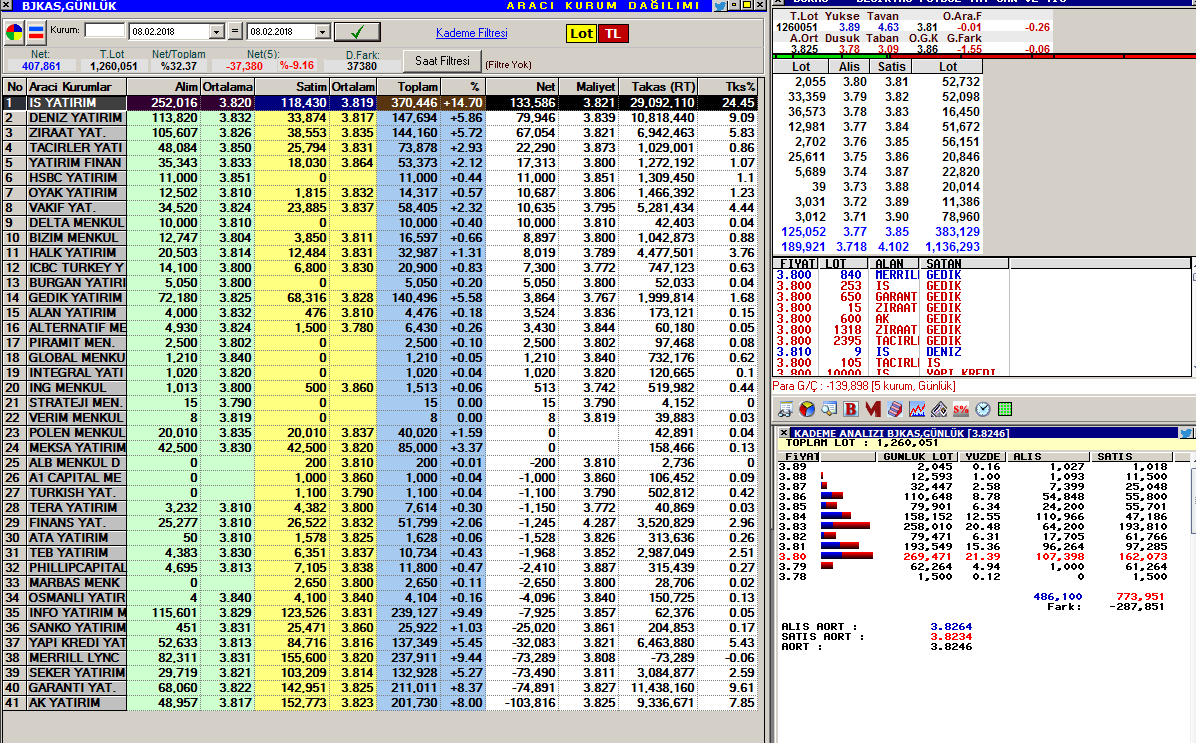Open the clock time icon
1196x743 pixels.
point(983,410)
